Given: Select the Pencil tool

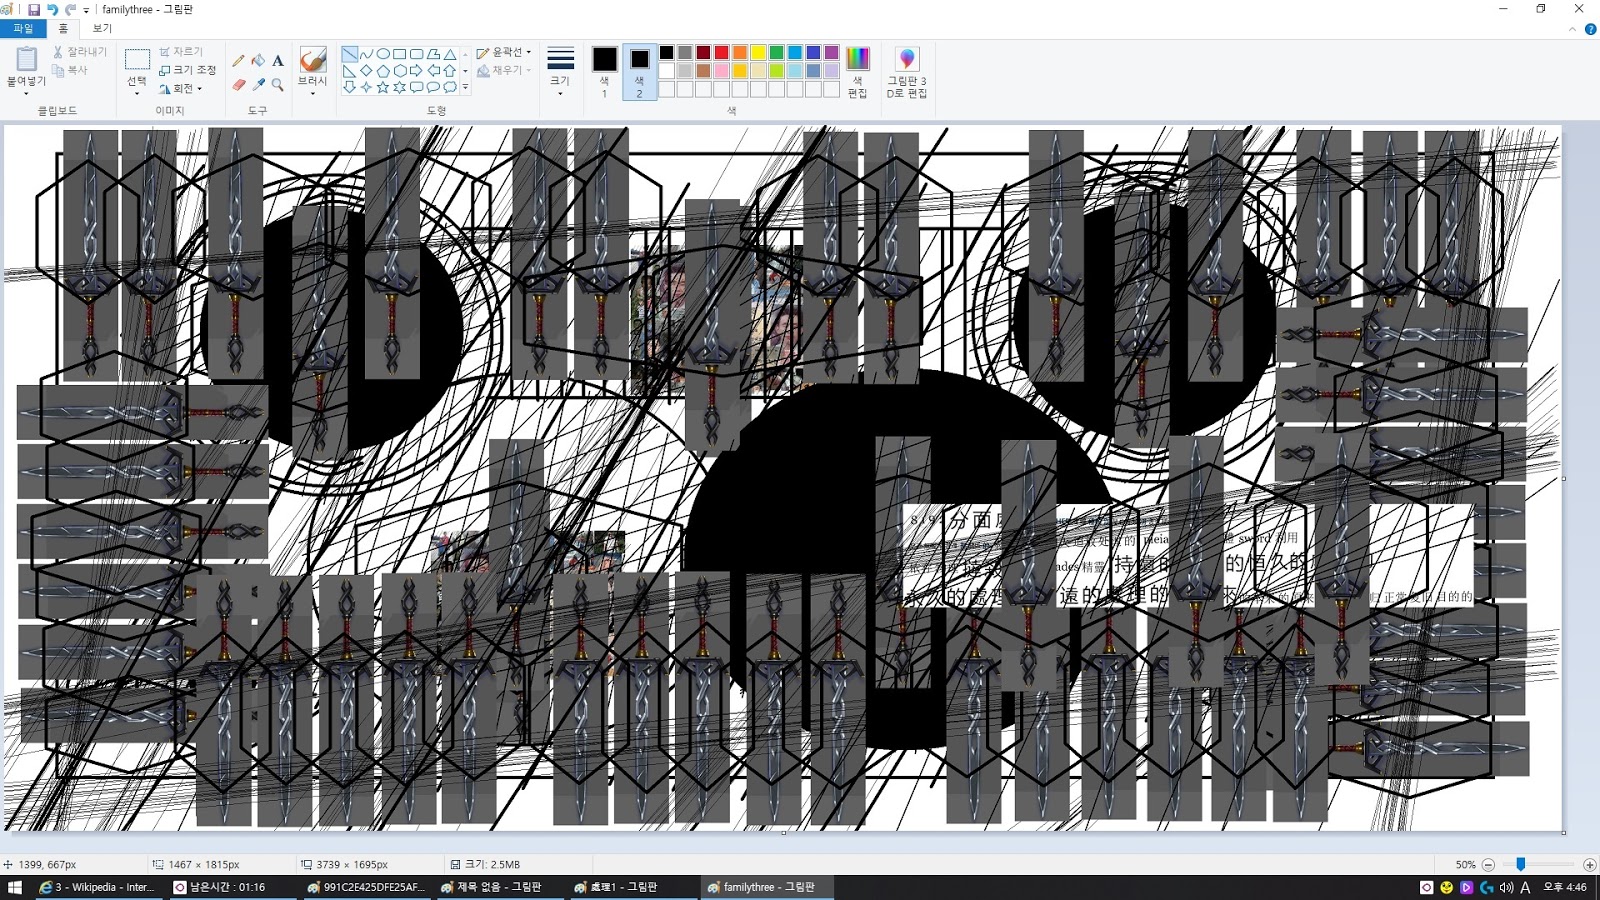Looking at the screenshot, I should [x=238, y=61].
